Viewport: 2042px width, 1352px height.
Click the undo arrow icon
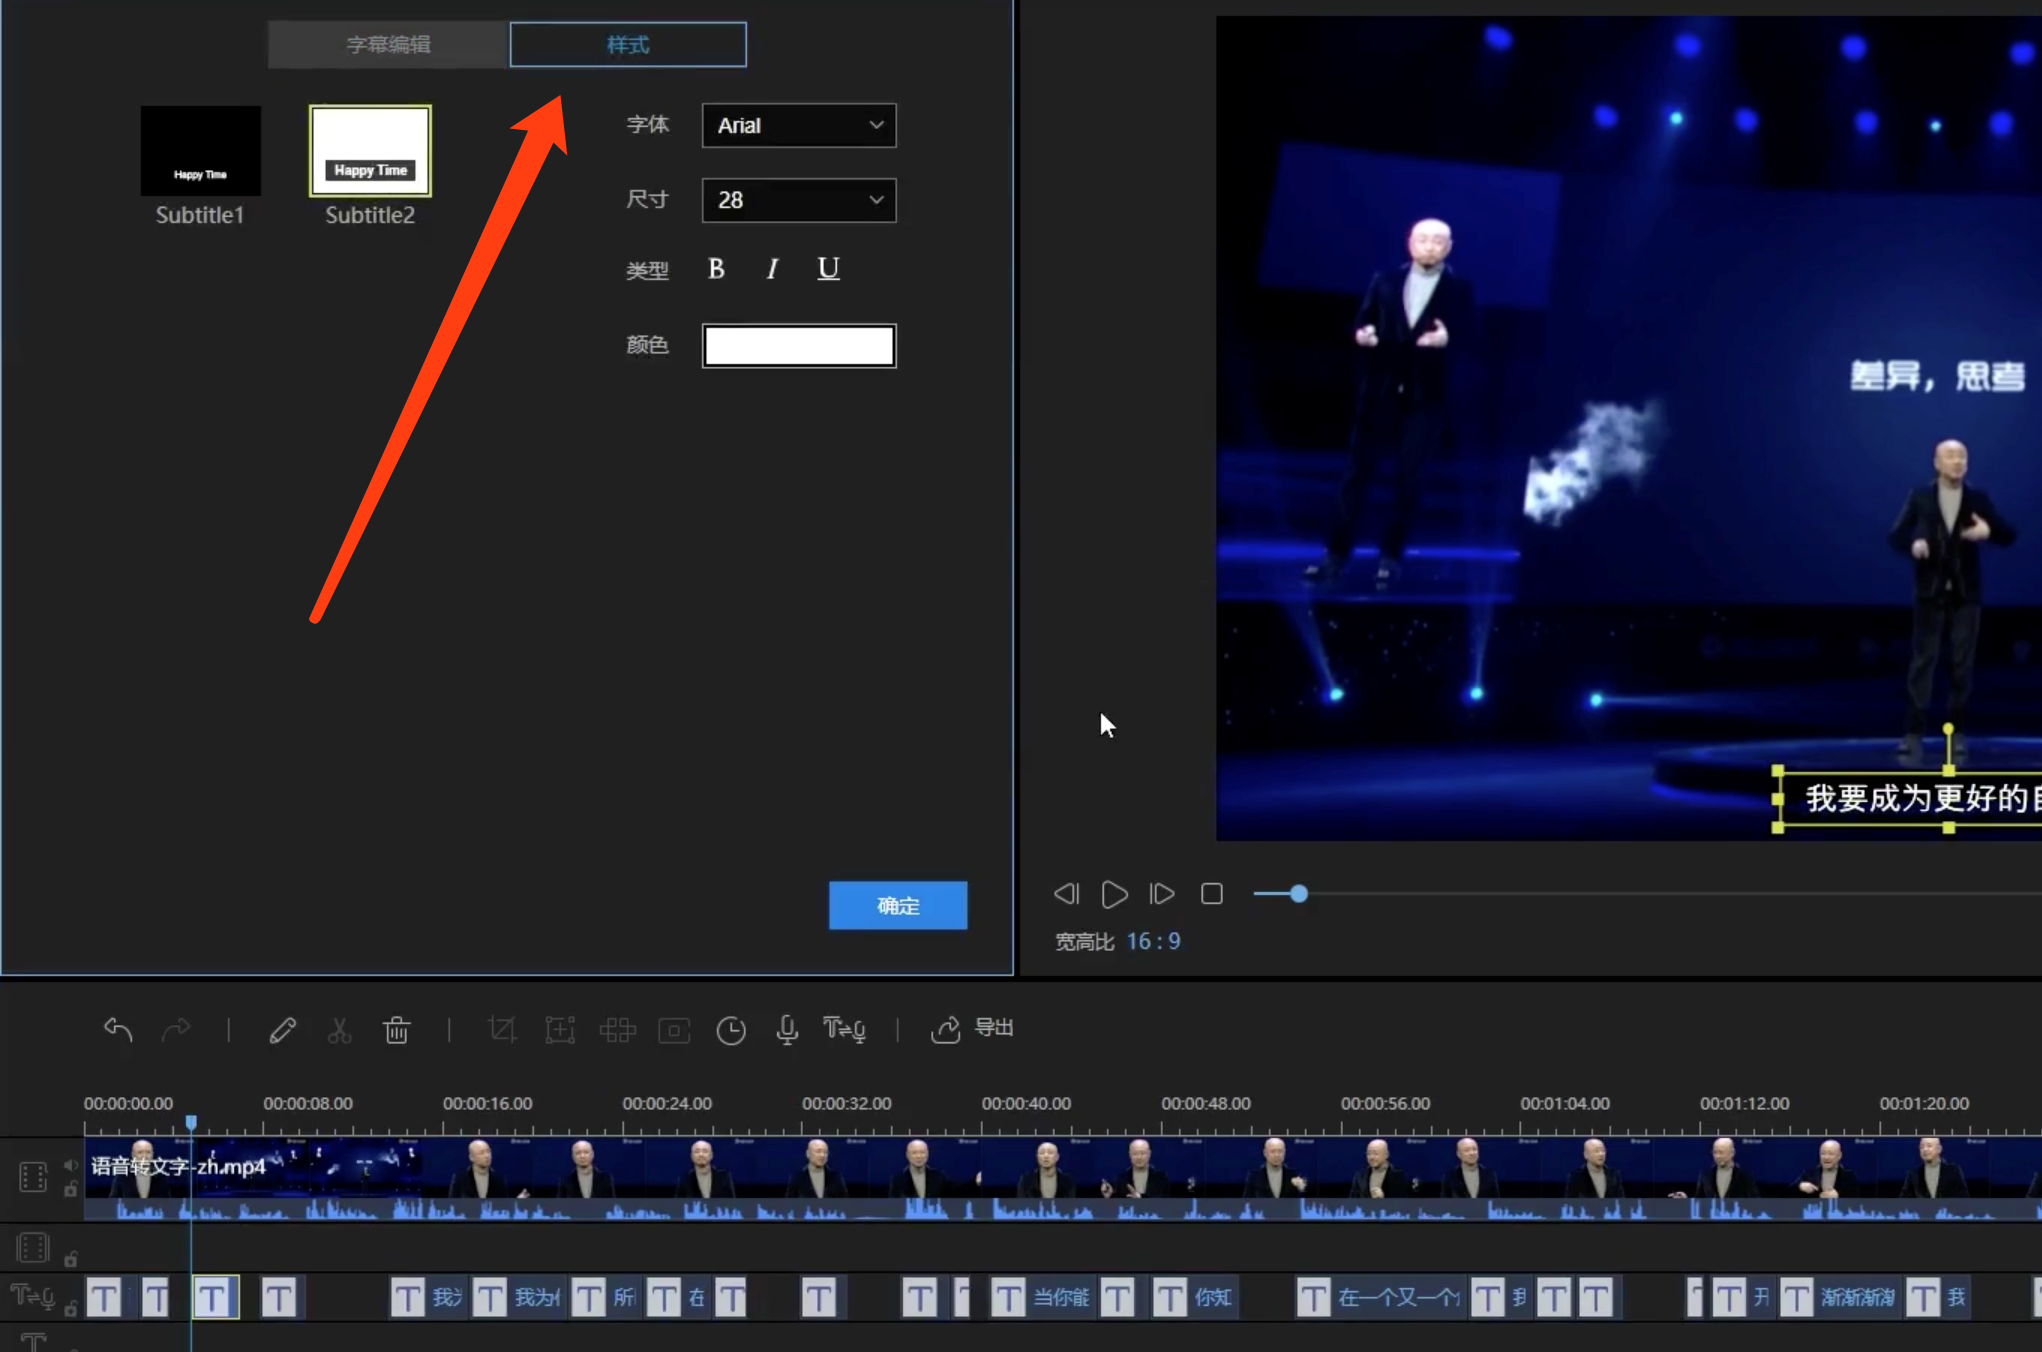[118, 1029]
